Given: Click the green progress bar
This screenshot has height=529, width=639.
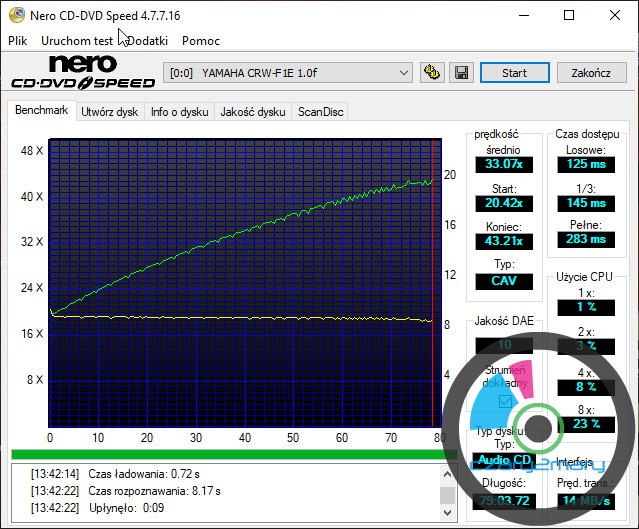Looking at the screenshot, I should 225,454.
